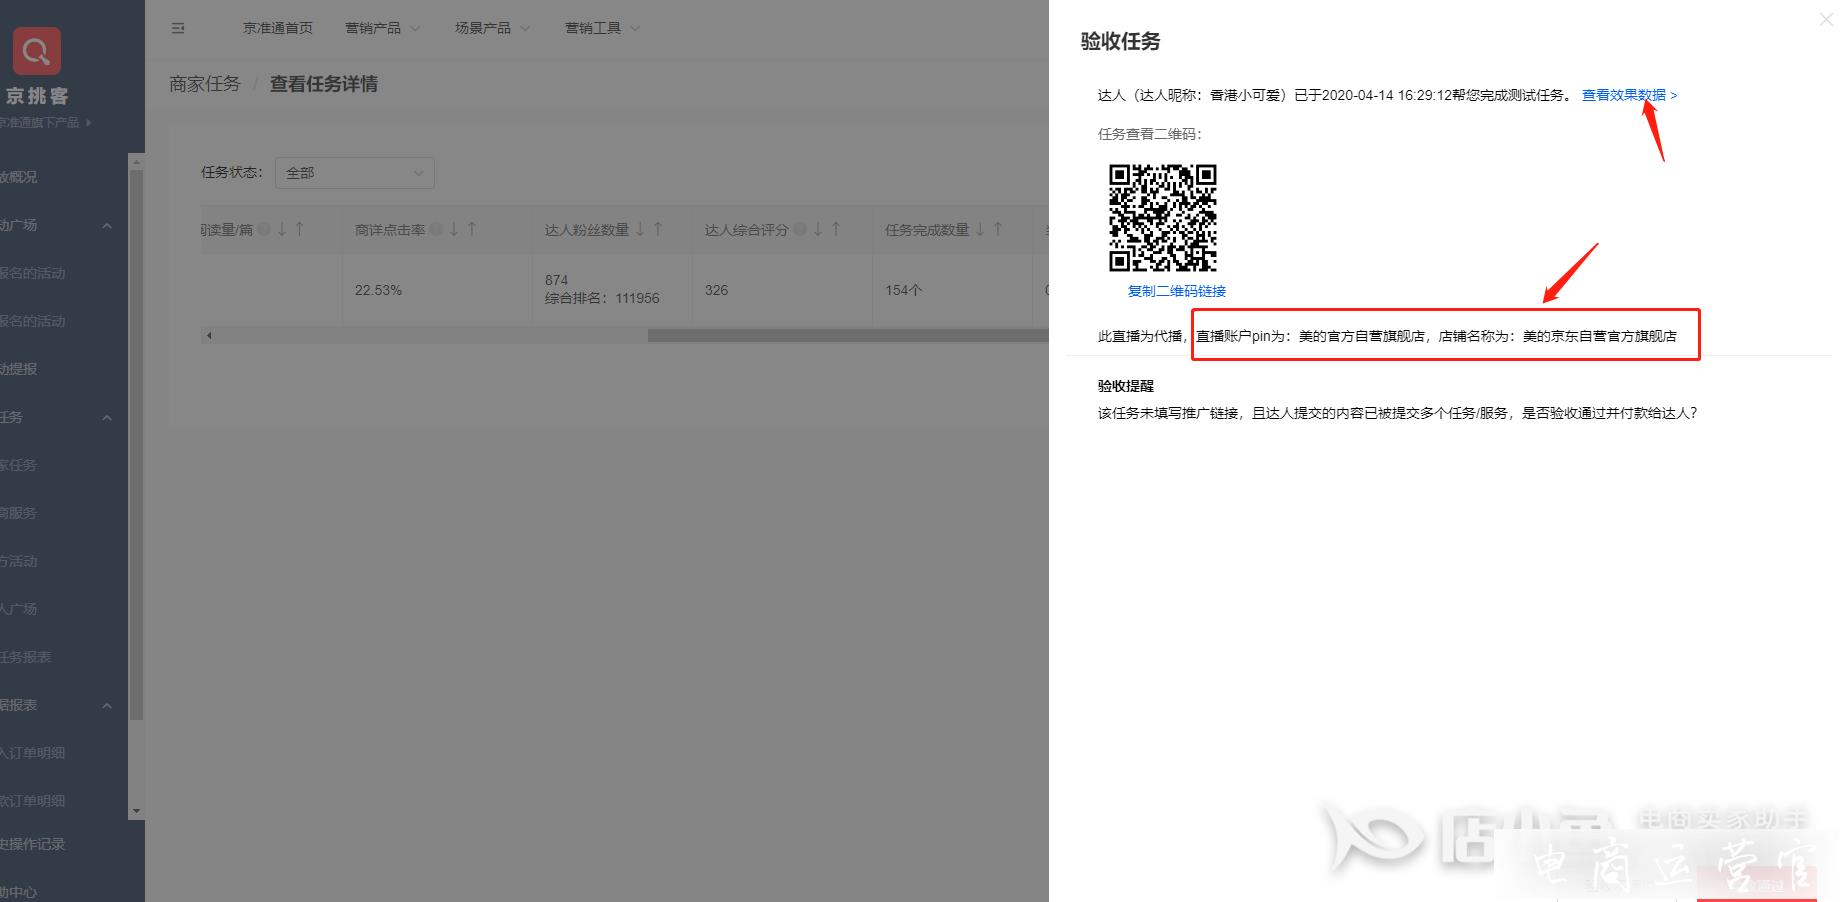Click 22.53% cell in table
This screenshot has height=902, width=1841.
click(x=378, y=290)
